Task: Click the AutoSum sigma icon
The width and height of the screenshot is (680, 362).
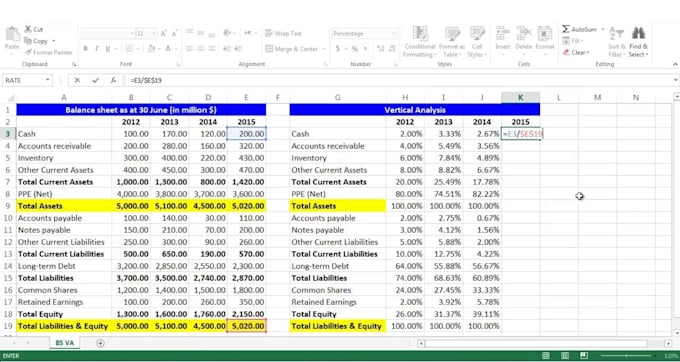Action: 566,29
